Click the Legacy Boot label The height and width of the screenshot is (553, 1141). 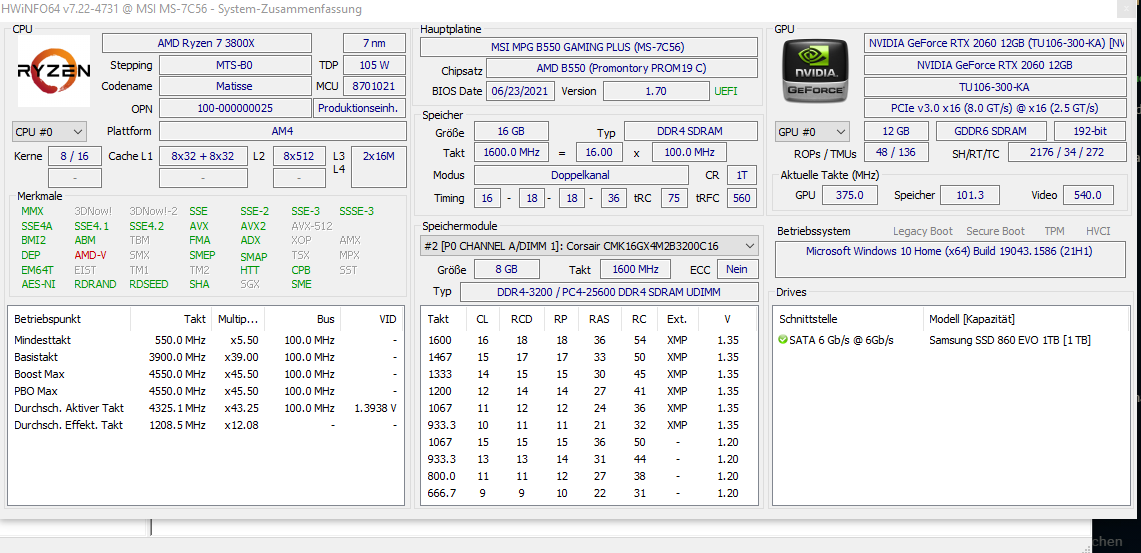pyautogui.click(x=923, y=231)
